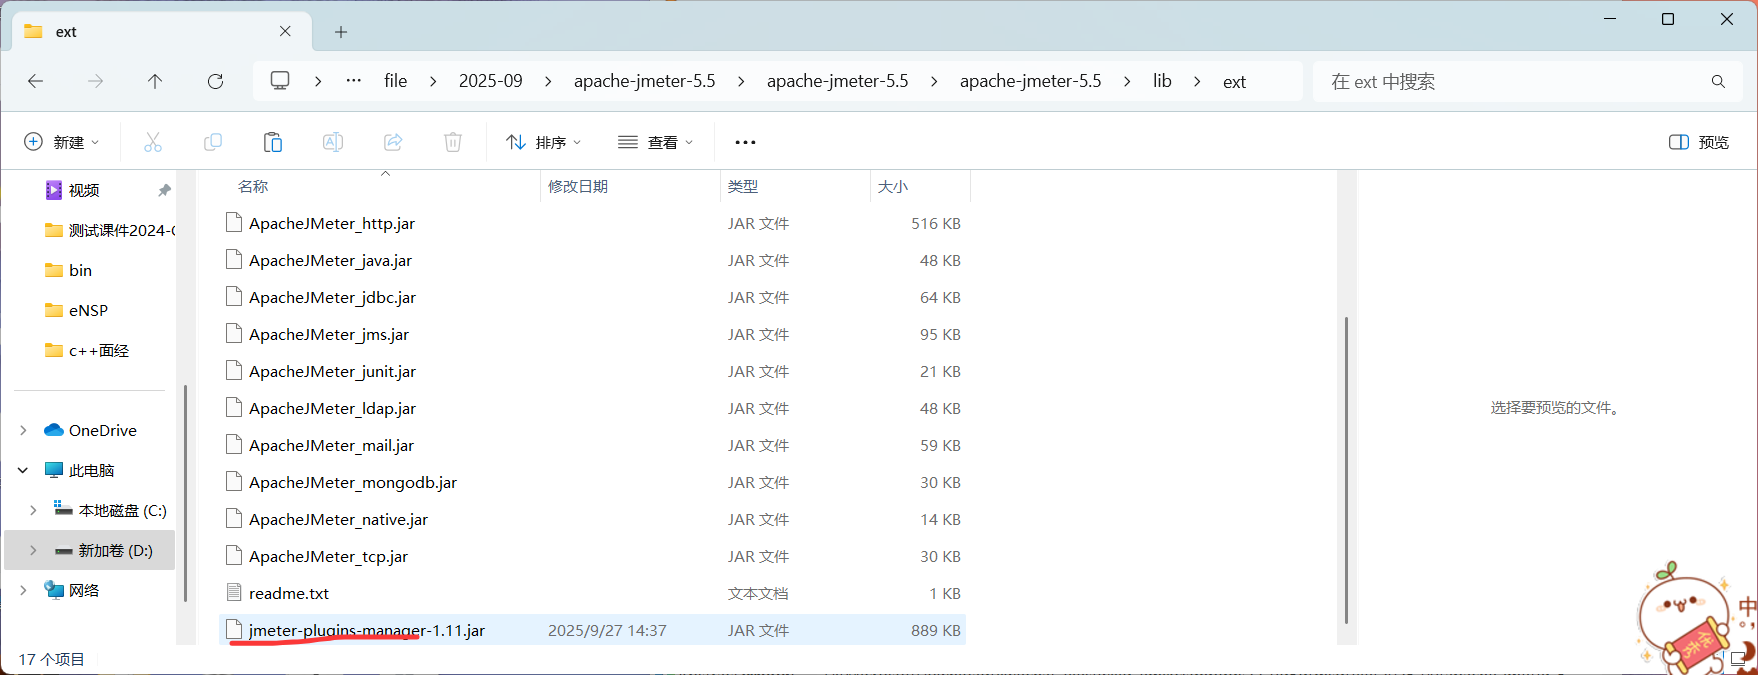Select 网络 in navigation pane

(x=84, y=590)
